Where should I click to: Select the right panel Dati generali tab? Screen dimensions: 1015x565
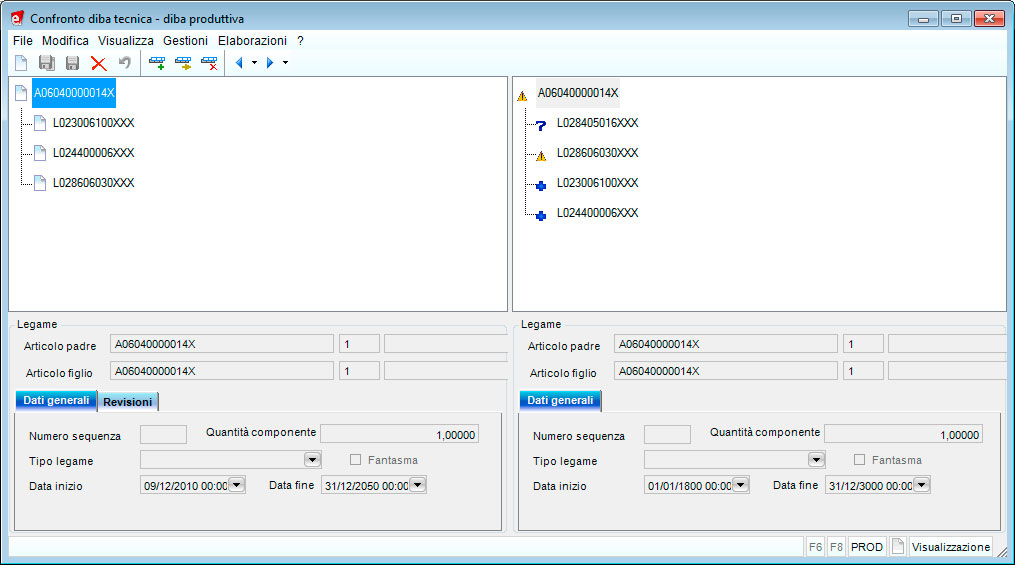[x=560, y=401]
